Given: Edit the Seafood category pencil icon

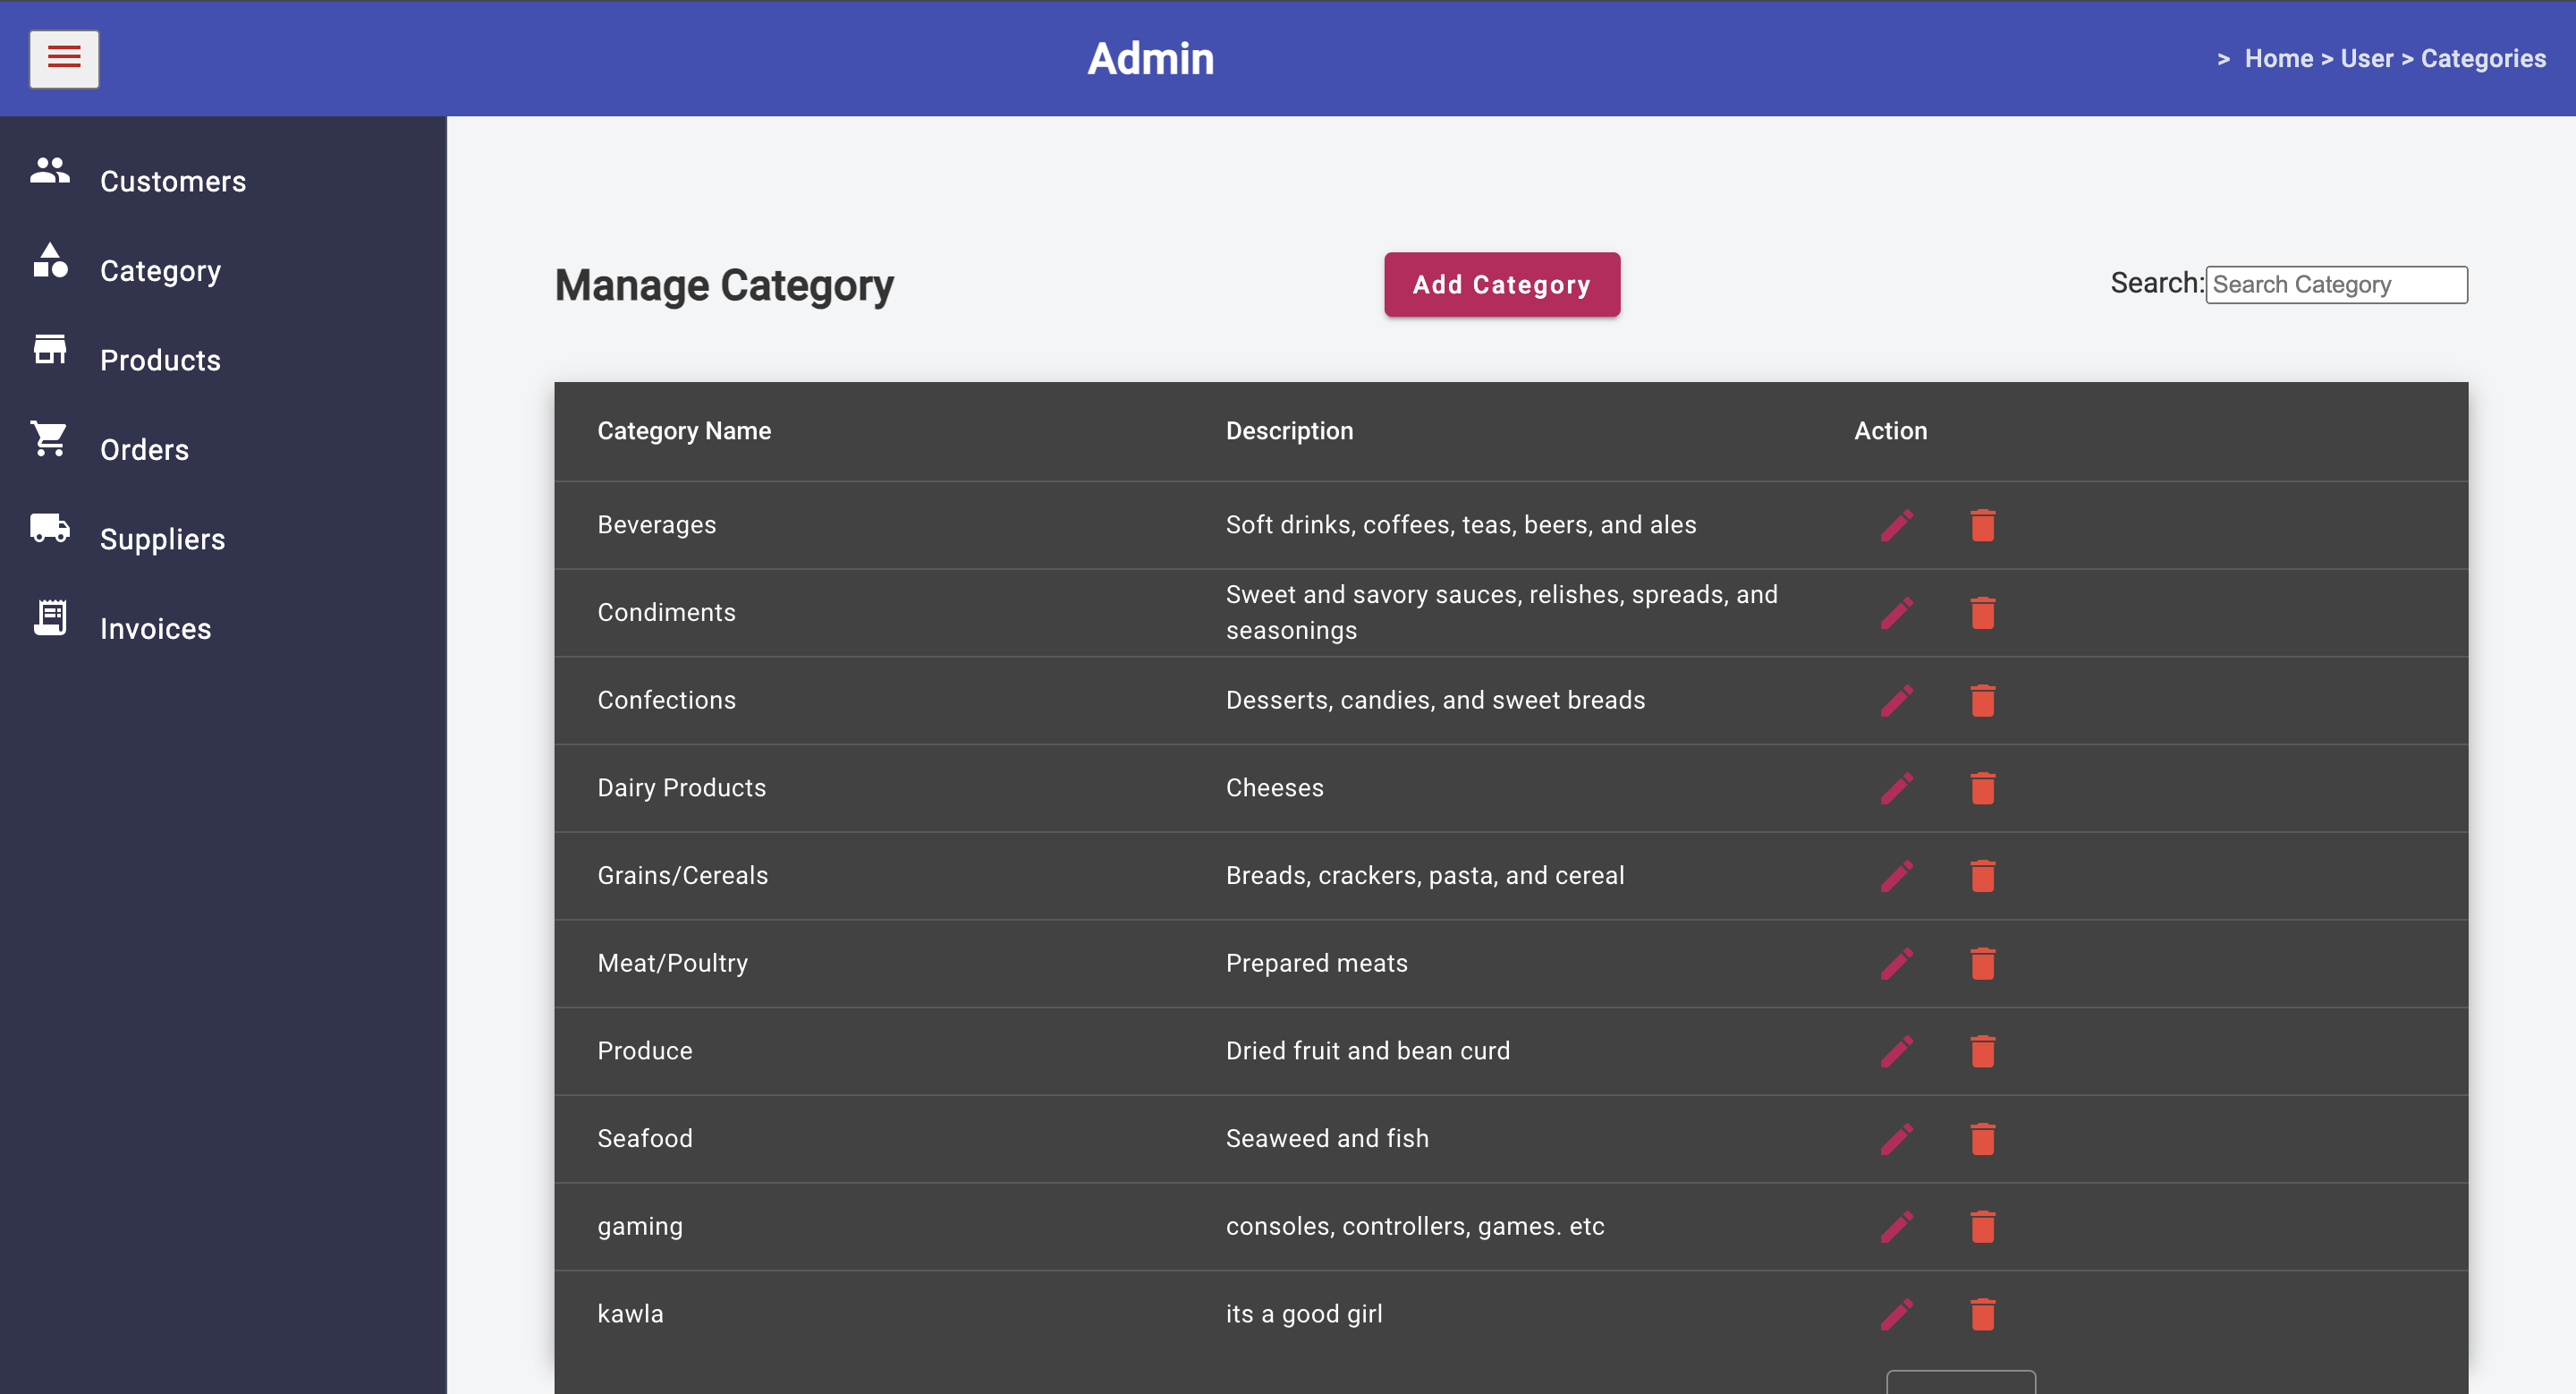Looking at the screenshot, I should point(1896,1139).
